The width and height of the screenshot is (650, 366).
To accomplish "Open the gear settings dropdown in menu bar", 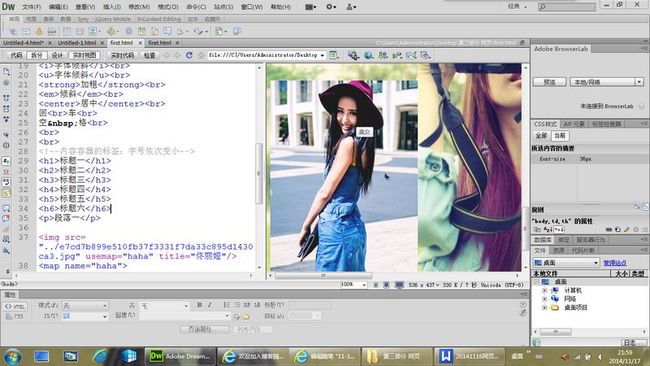I will (x=331, y=7).
